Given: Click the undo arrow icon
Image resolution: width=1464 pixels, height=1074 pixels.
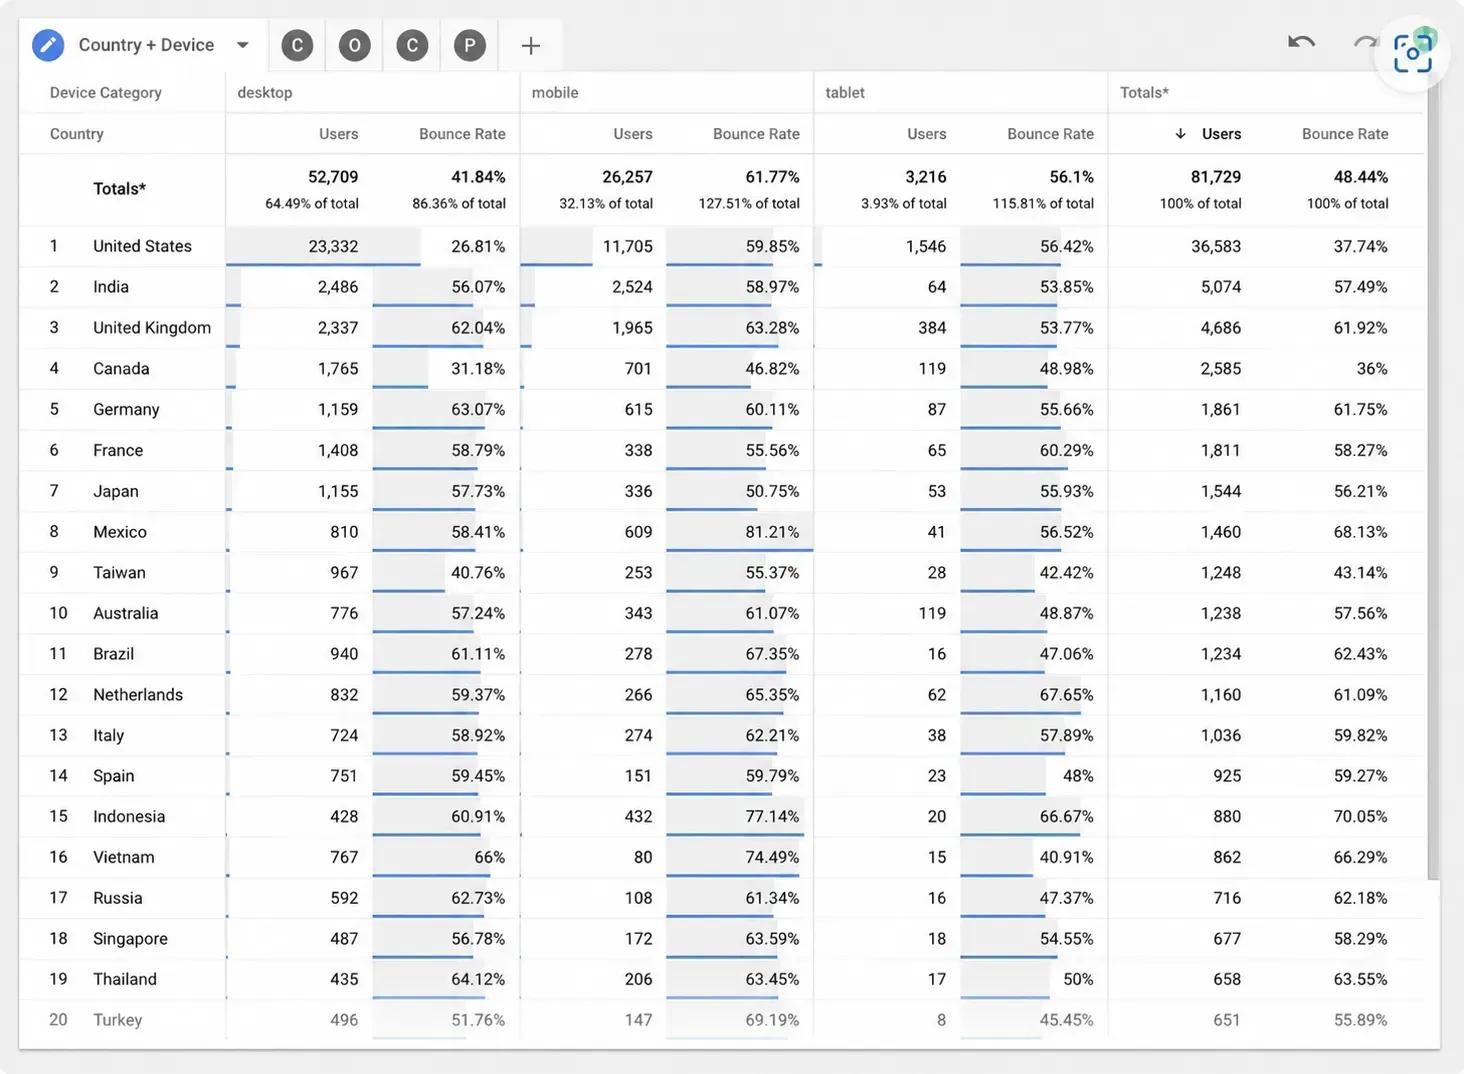Looking at the screenshot, I should pyautogui.click(x=1301, y=42).
